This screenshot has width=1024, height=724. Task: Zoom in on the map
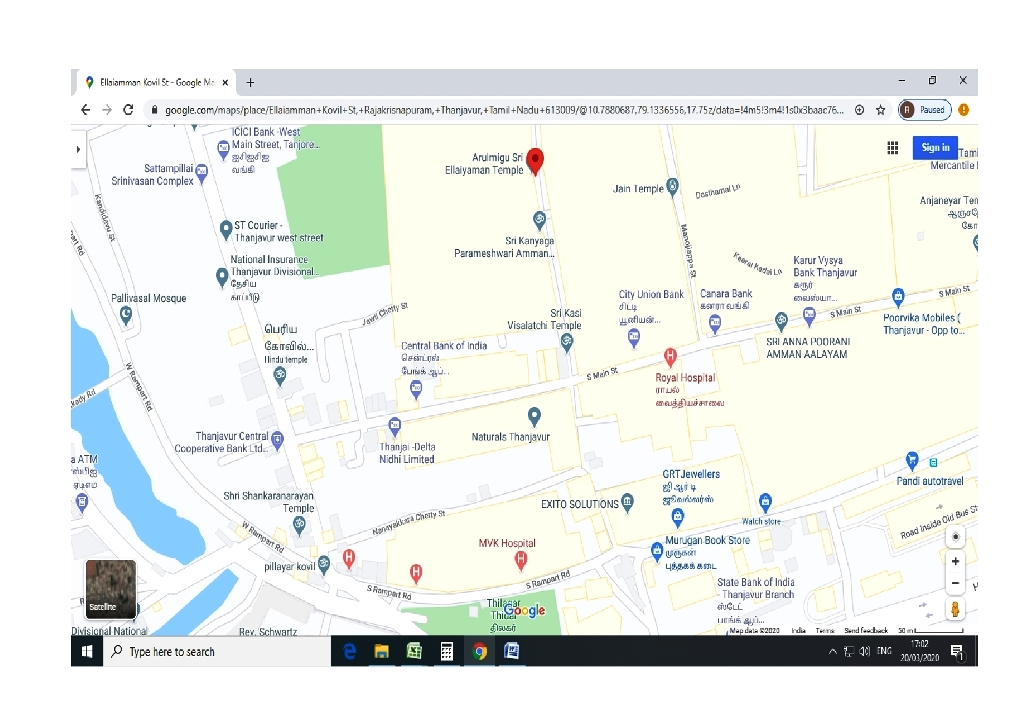[x=956, y=562]
